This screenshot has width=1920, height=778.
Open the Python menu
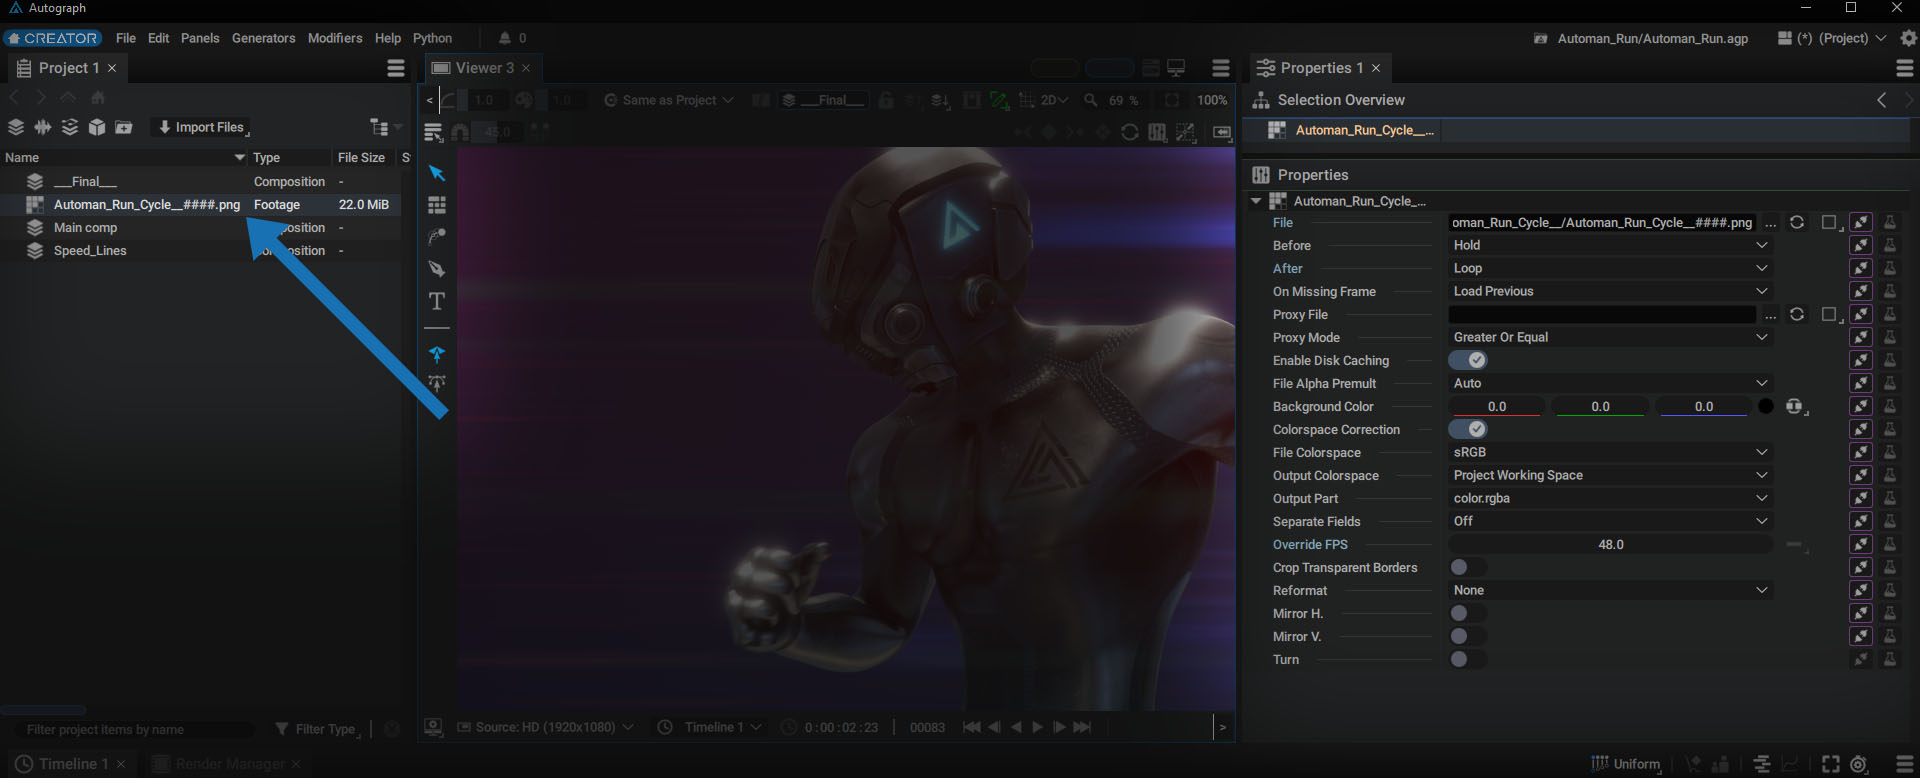coord(432,38)
